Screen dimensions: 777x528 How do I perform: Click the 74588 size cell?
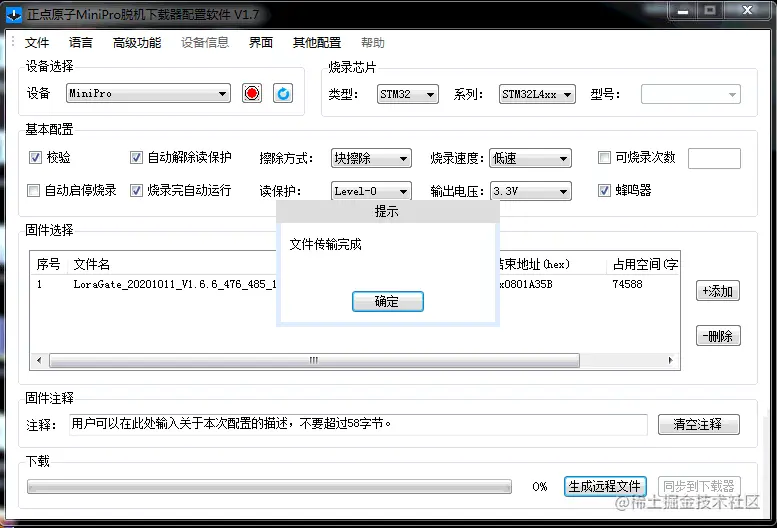pos(627,284)
